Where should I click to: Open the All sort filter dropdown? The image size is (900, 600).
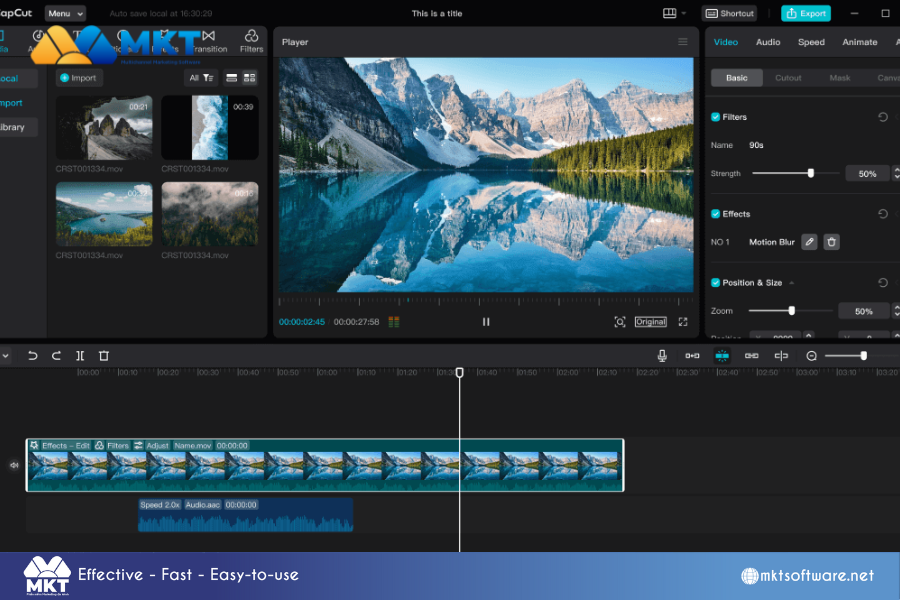pos(201,78)
